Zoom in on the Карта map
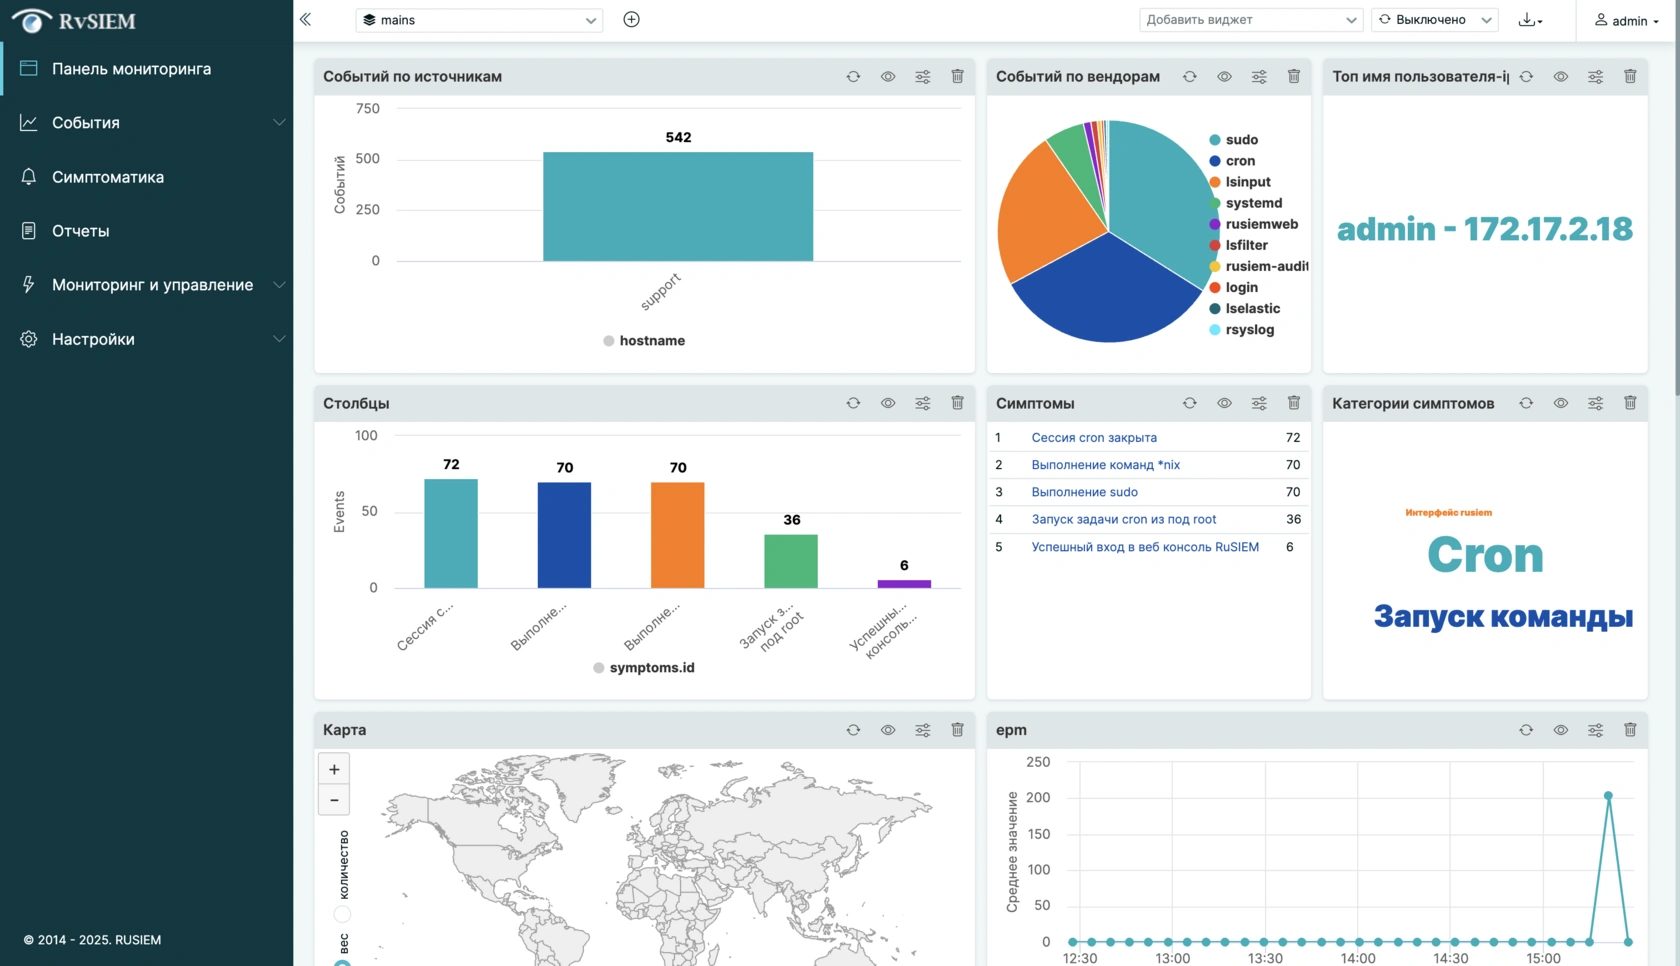Viewport: 1680px width, 966px height. [x=334, y=769]
